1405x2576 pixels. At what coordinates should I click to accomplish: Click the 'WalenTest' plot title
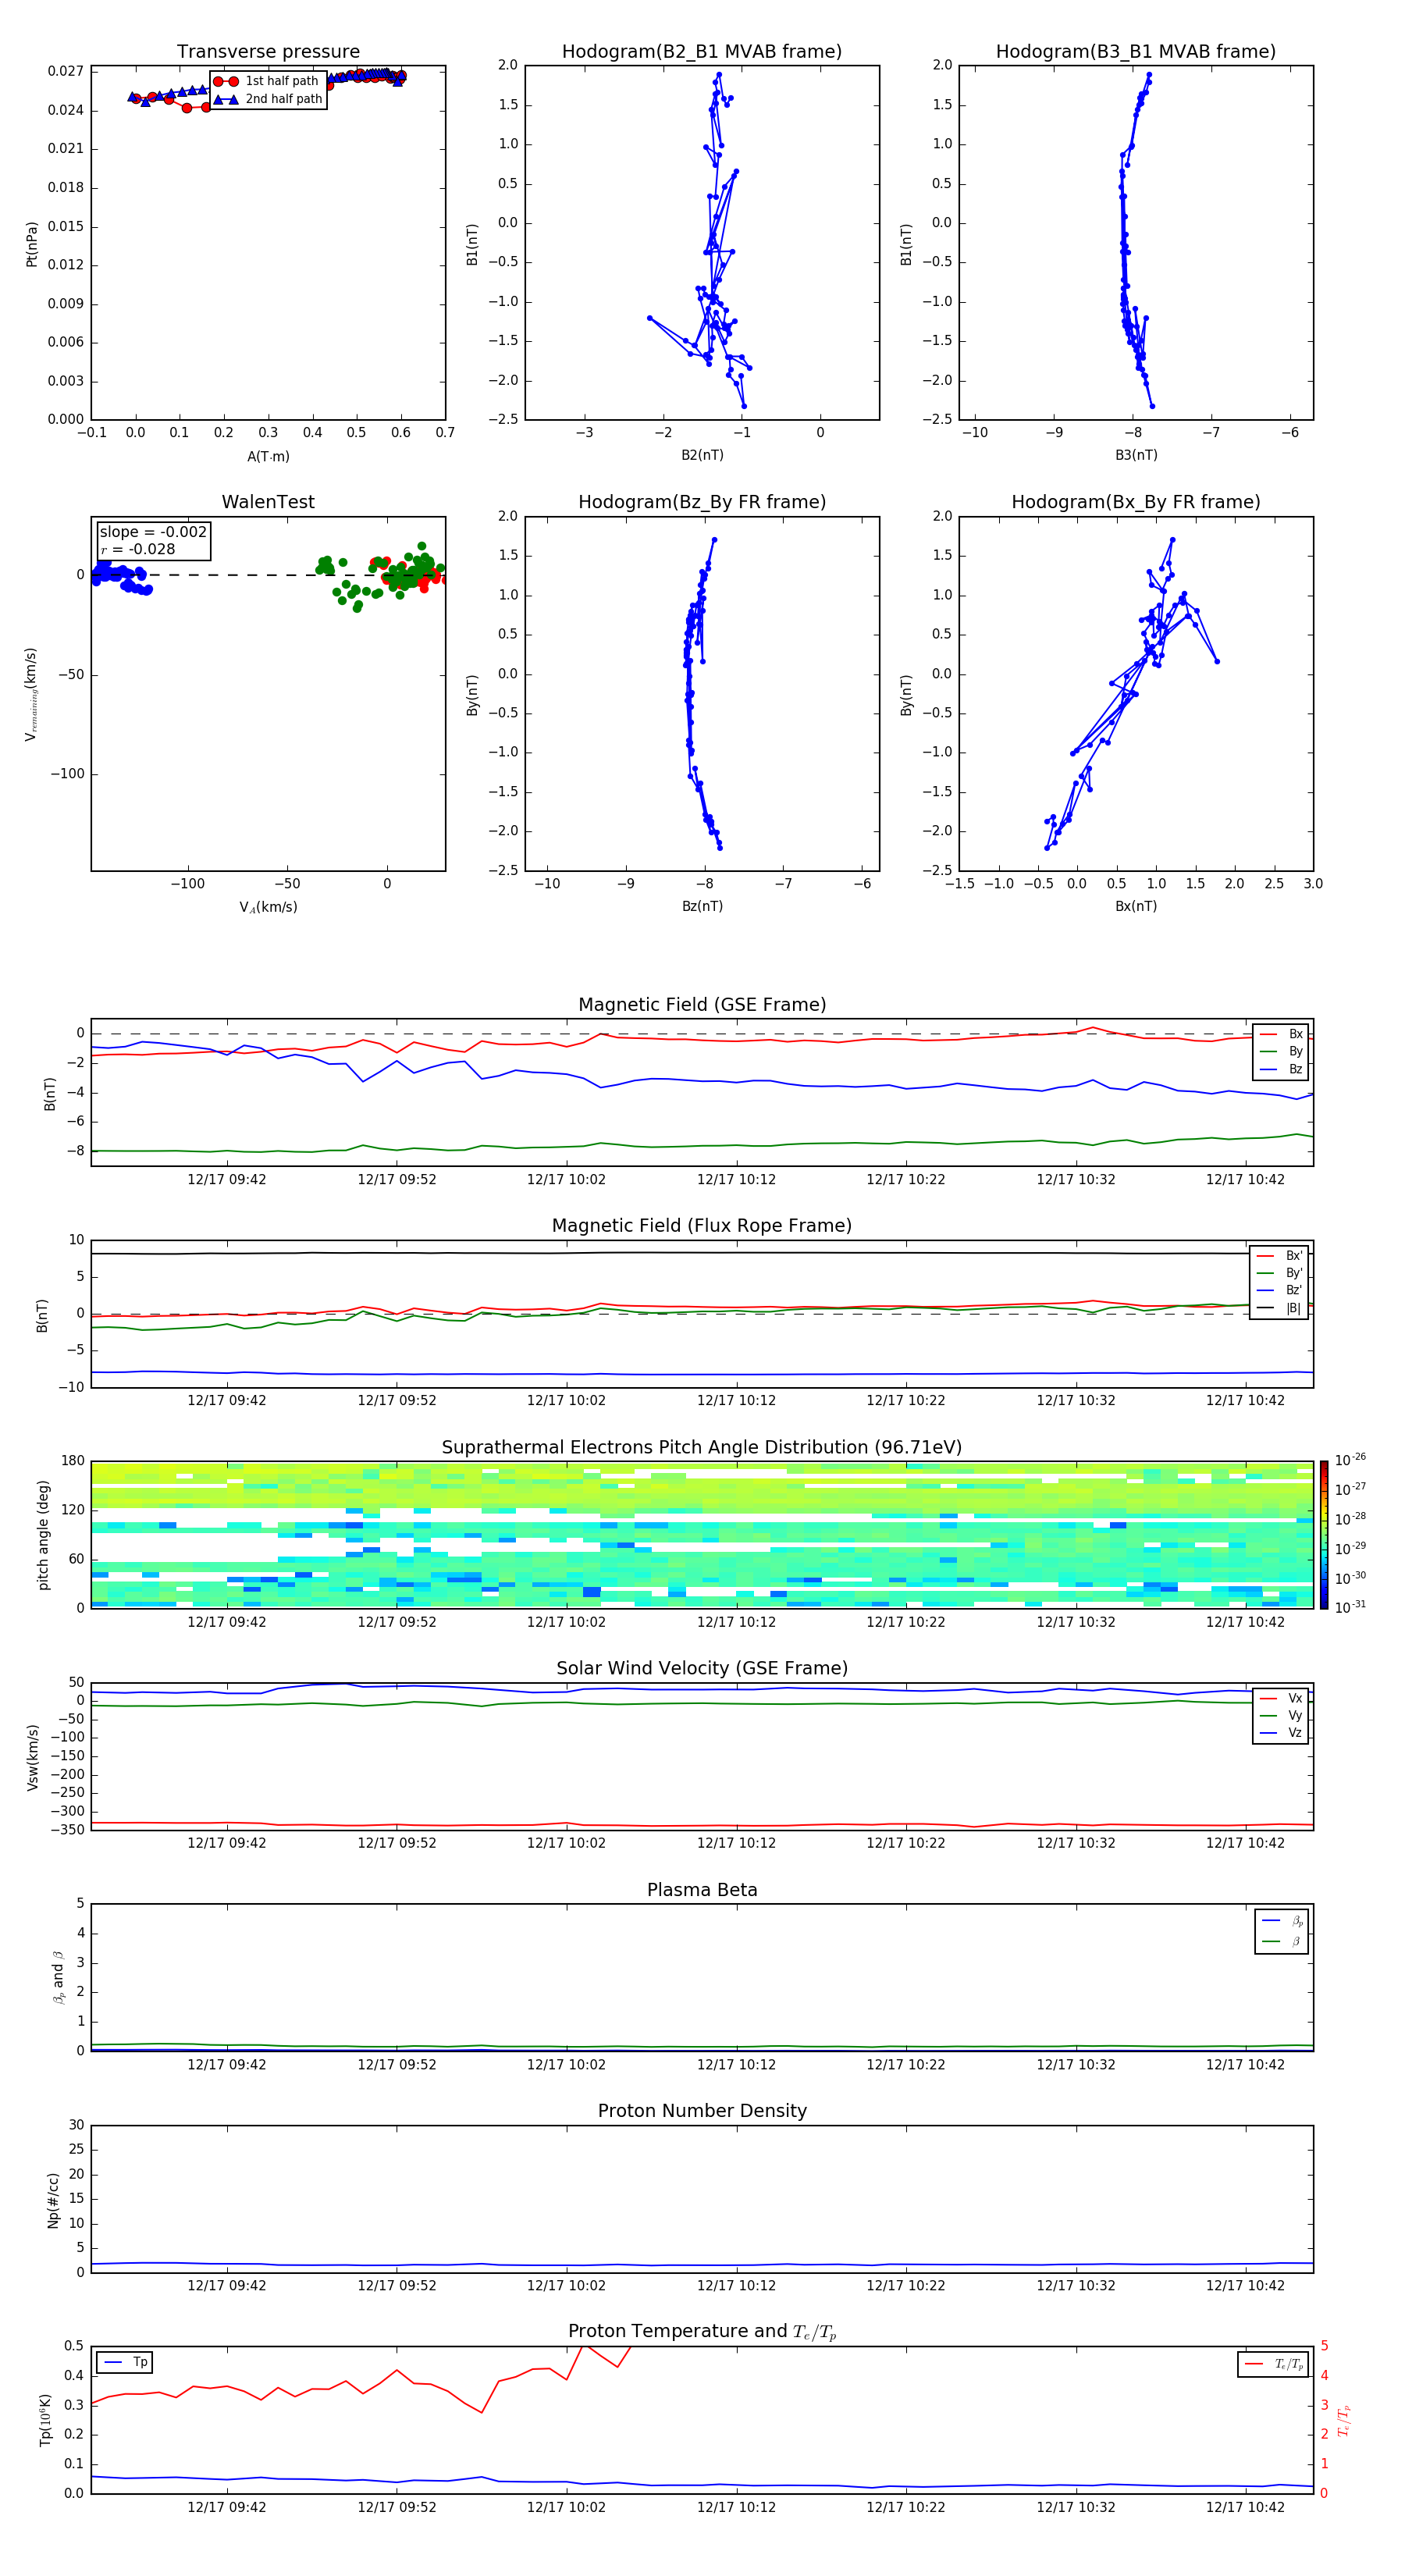[268, 502]
